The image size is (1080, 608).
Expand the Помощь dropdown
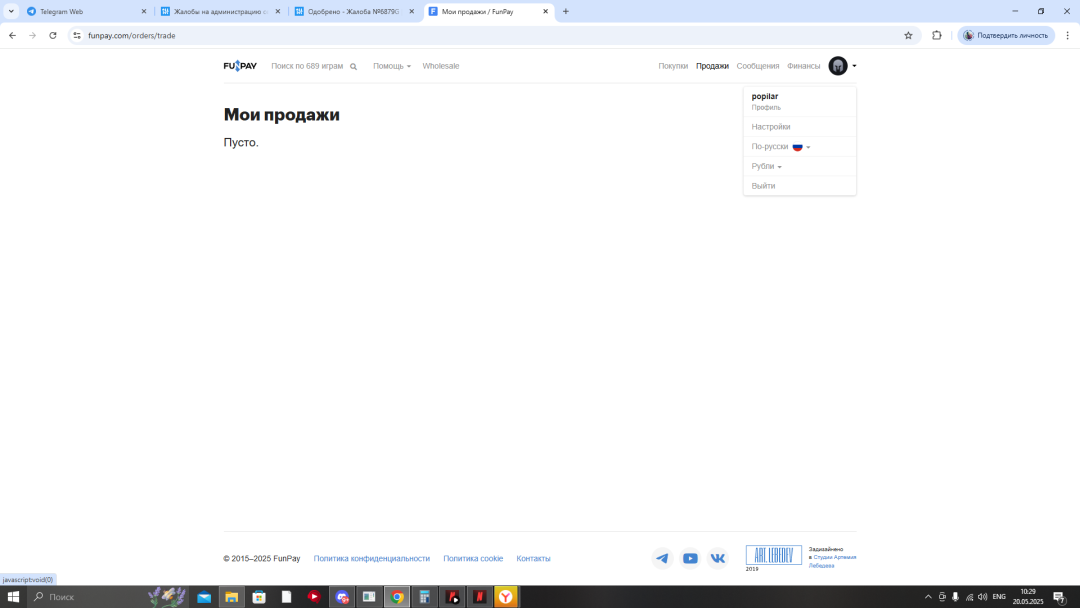coord(391,66)
